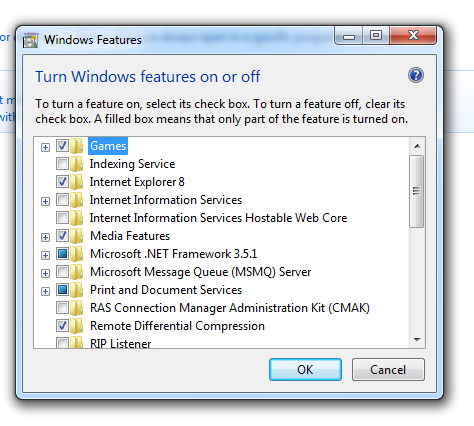Select the Internet Information Services Hostable Web Core item

(218, 218)
